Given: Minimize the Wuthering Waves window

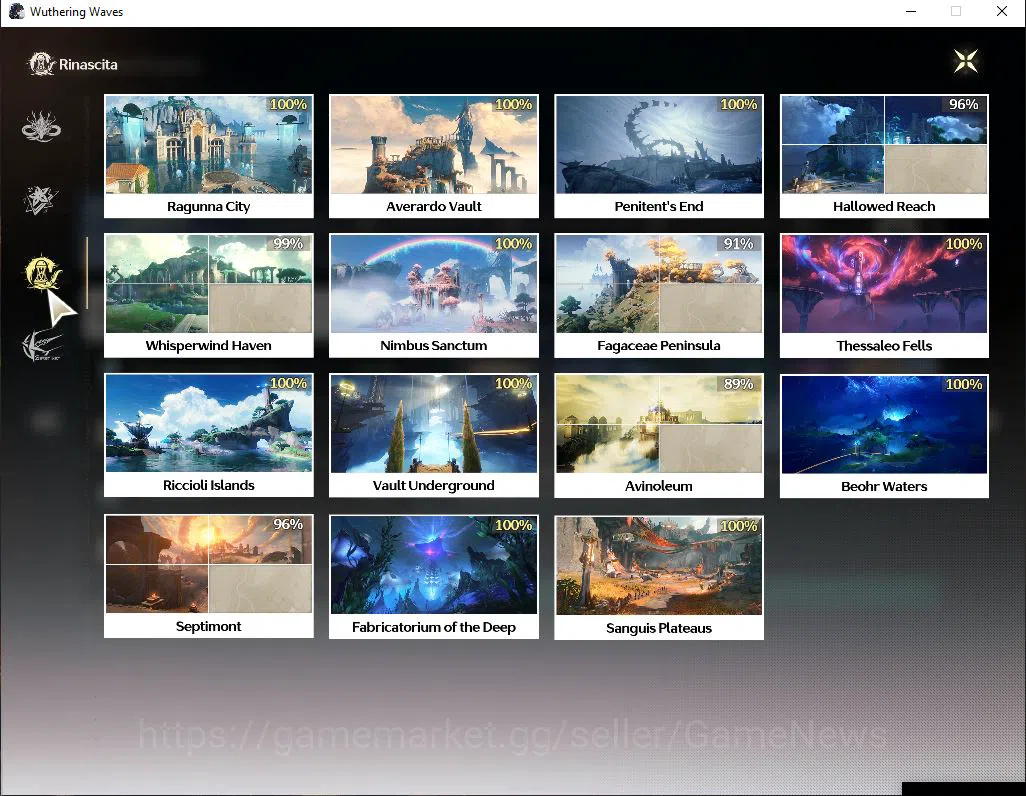Looking at the screenshot, I should point(910,11).
